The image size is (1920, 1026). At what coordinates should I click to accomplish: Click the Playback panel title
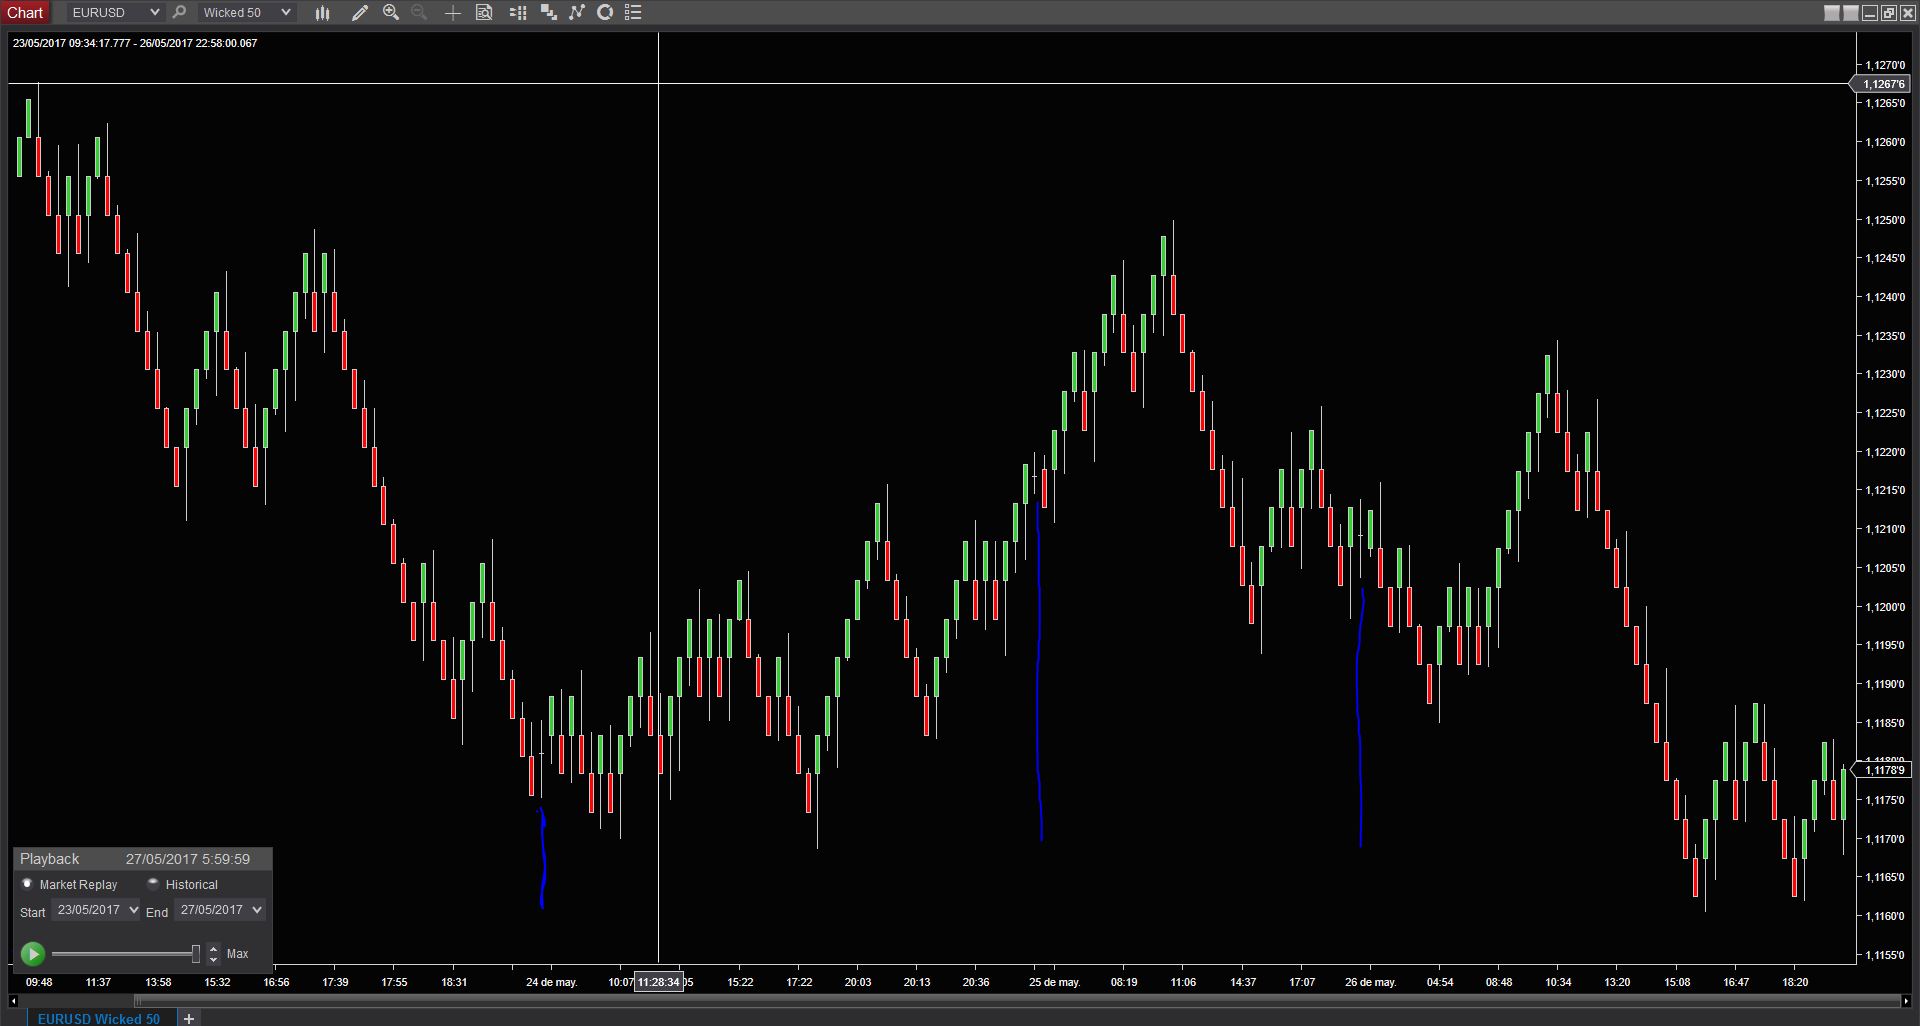tap(49, 859)
